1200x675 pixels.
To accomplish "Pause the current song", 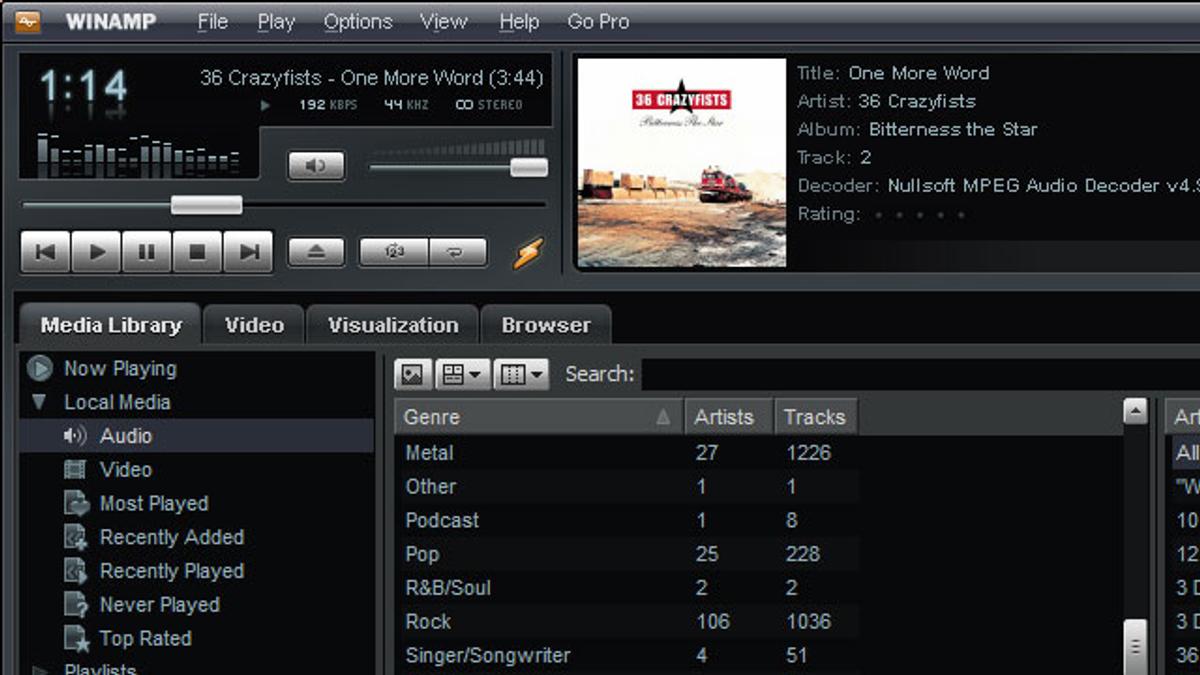I will coord(147,252).
